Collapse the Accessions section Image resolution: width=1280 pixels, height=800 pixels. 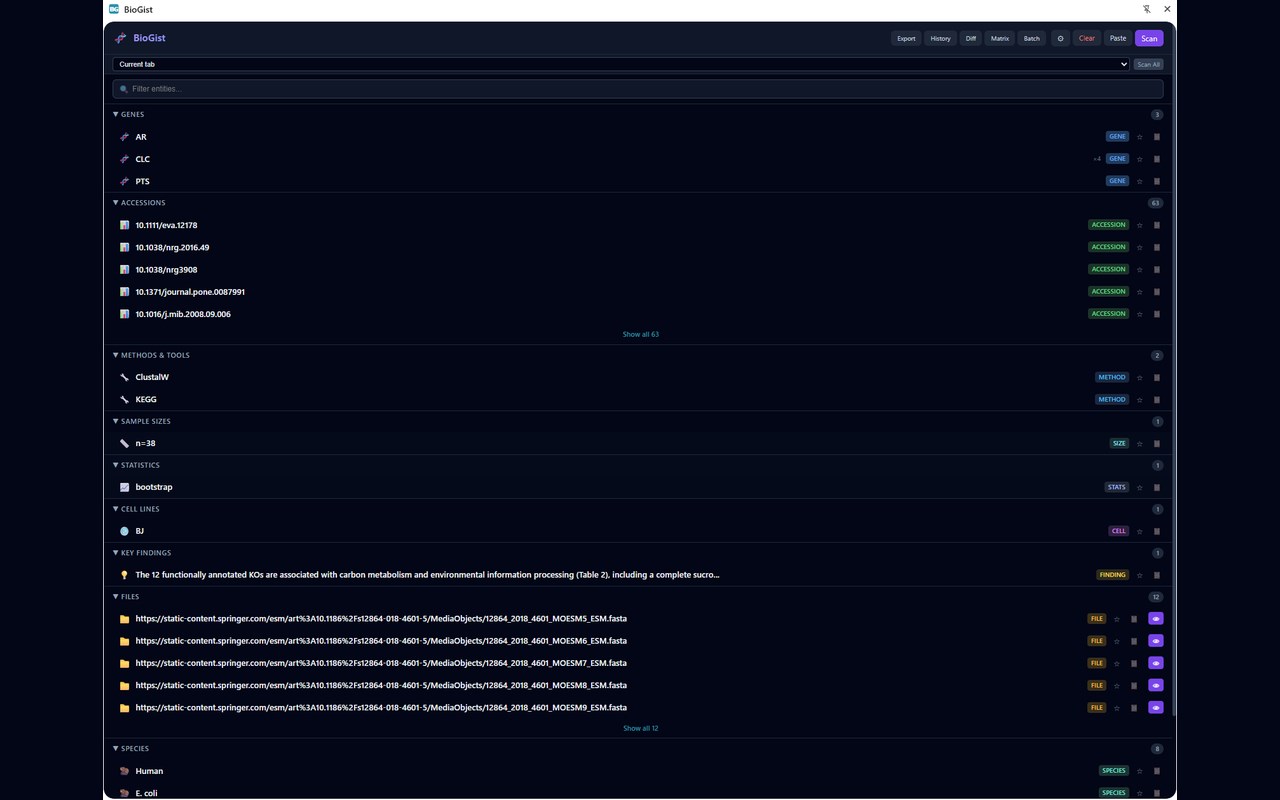point(139,202)
